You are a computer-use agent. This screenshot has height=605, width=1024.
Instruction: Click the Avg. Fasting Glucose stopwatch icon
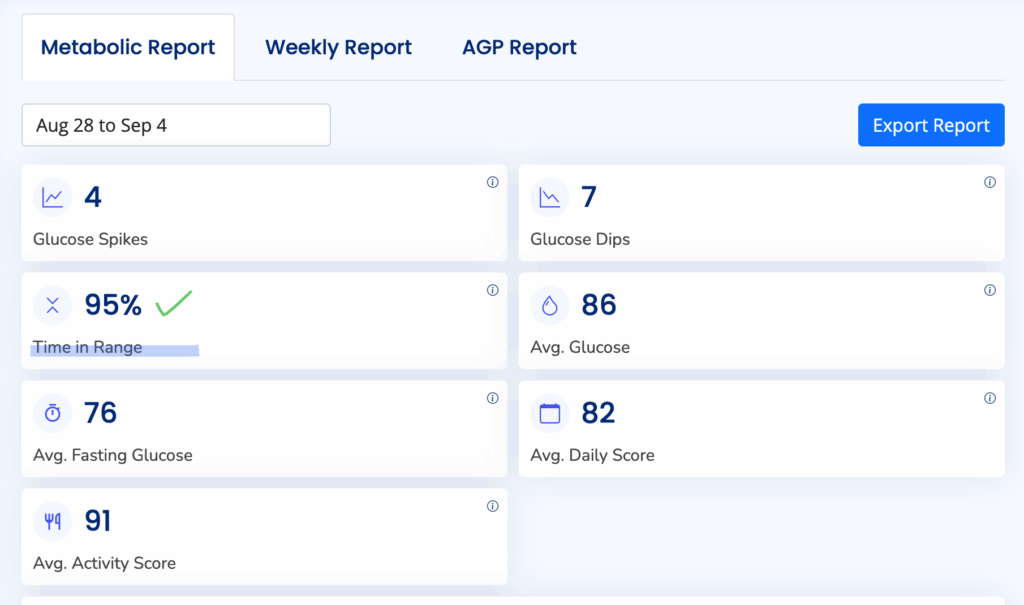coord(52,413)
